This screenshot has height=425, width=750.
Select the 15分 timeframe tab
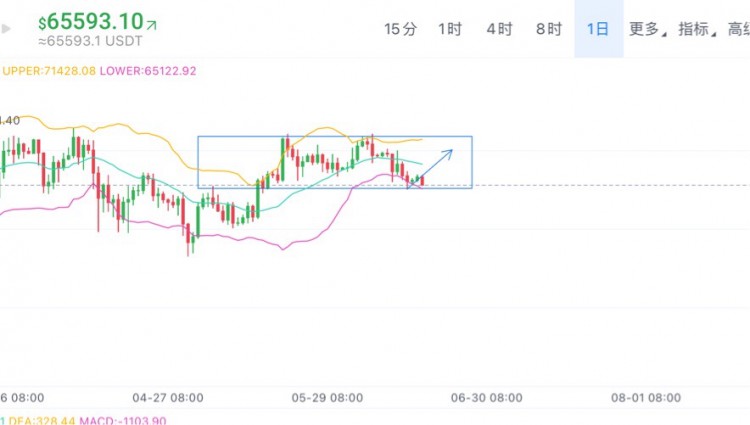[x=400, y=29]
